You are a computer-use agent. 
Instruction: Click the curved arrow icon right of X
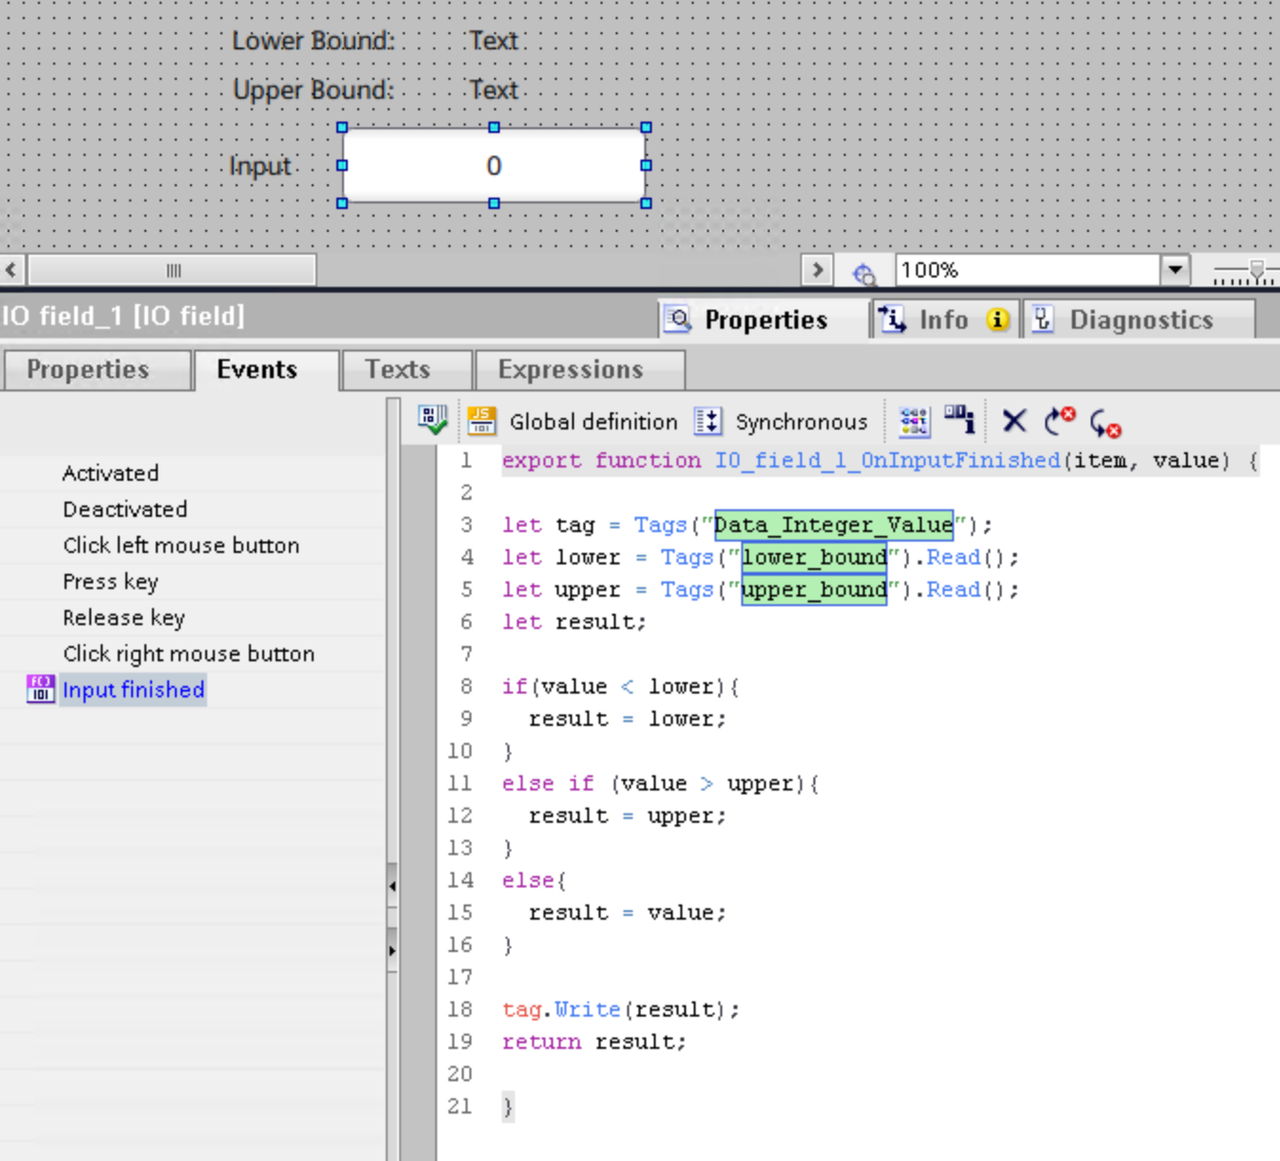[x=1059, y=421]
